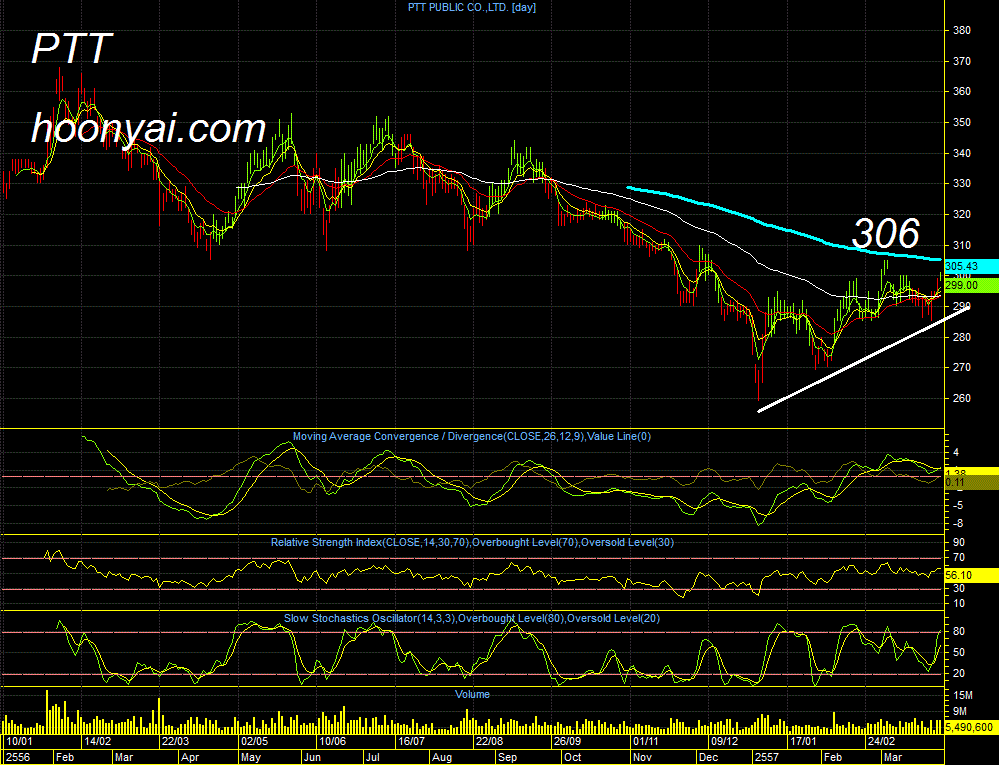999x765 pixels.
Task: Click the 24/02 date label
Action: pos(881,741)
